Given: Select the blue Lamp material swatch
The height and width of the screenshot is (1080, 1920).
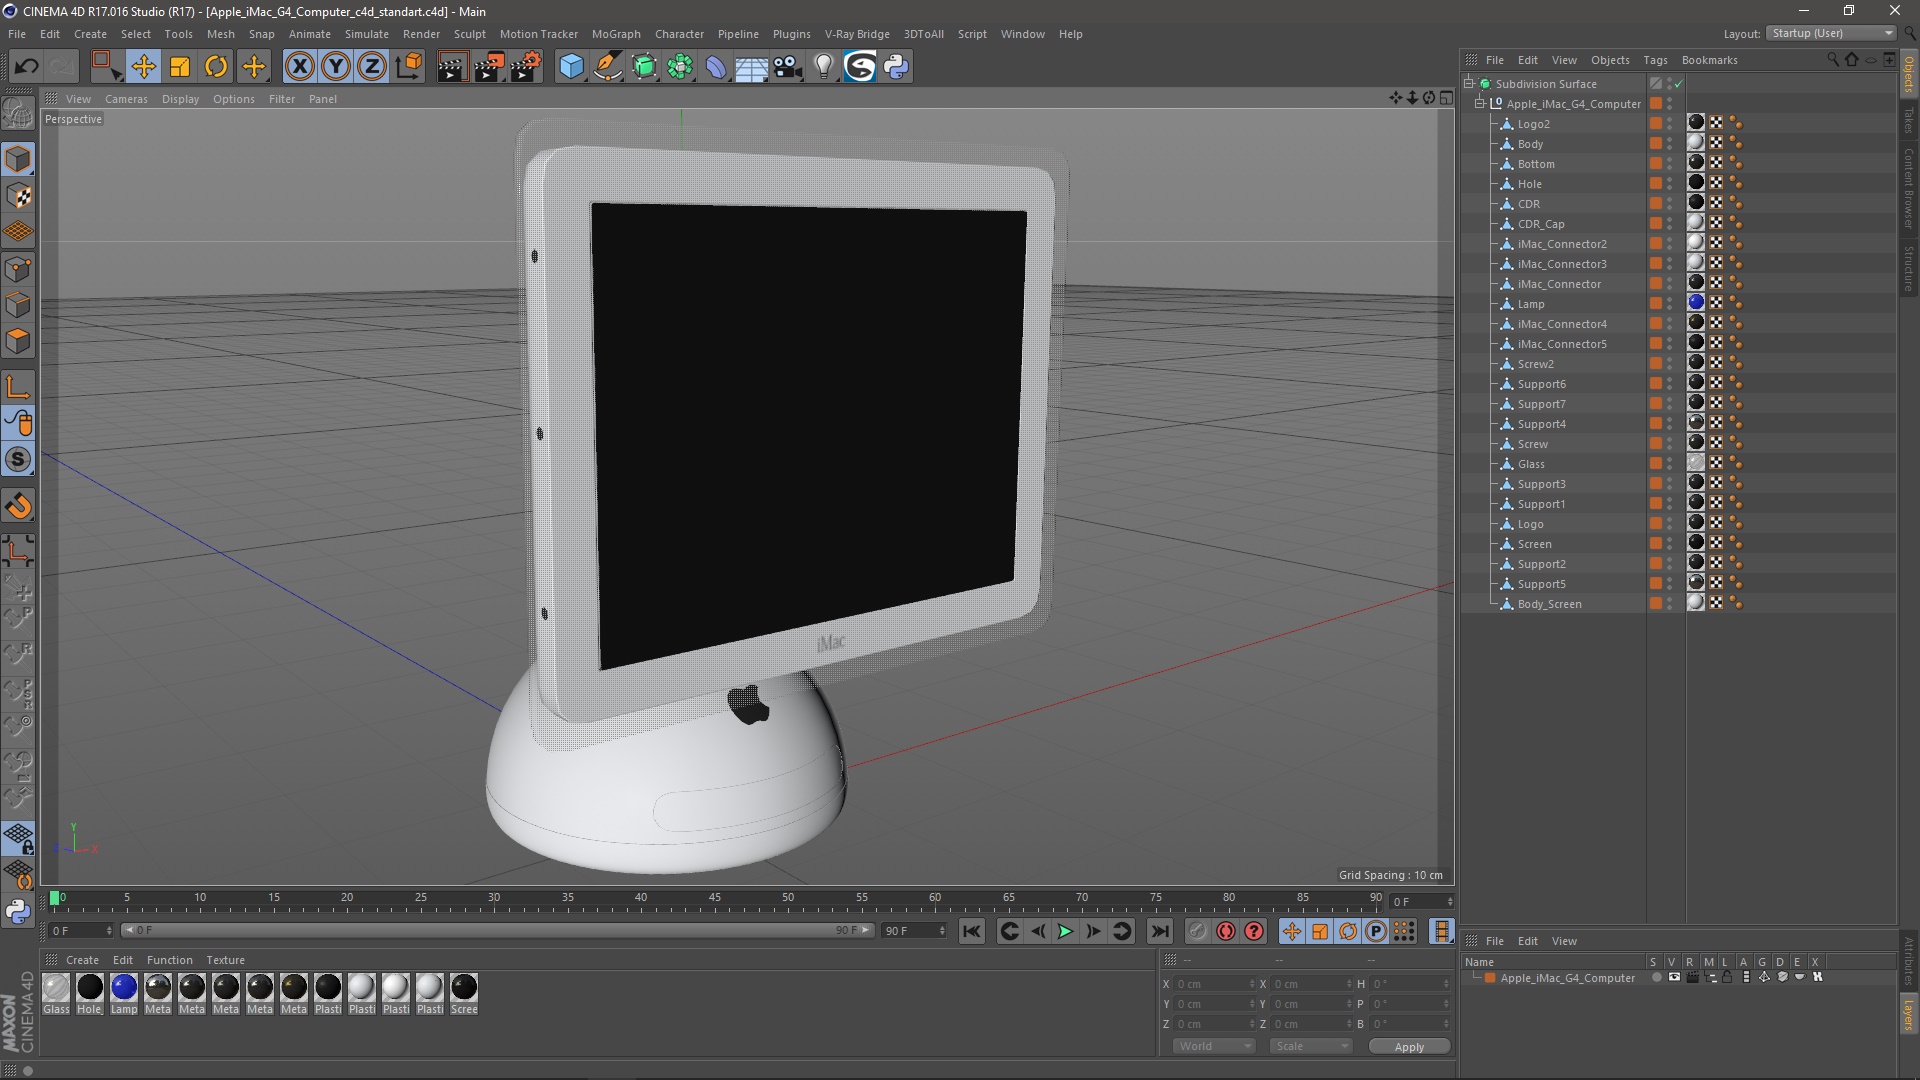Looking at the screenshot, I should click(x=124, y=988).
